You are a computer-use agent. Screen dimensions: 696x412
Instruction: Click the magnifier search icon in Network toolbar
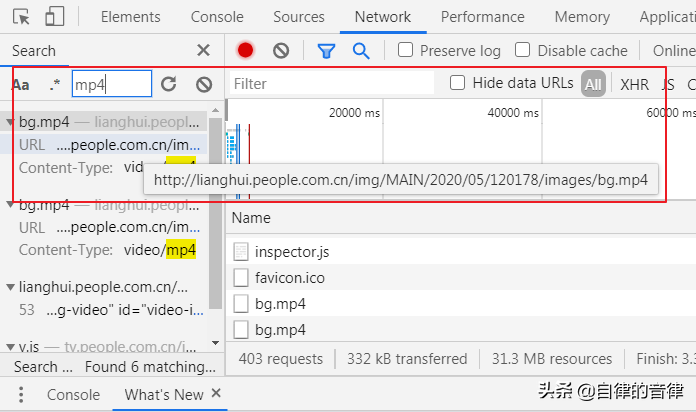click(361, 50)
